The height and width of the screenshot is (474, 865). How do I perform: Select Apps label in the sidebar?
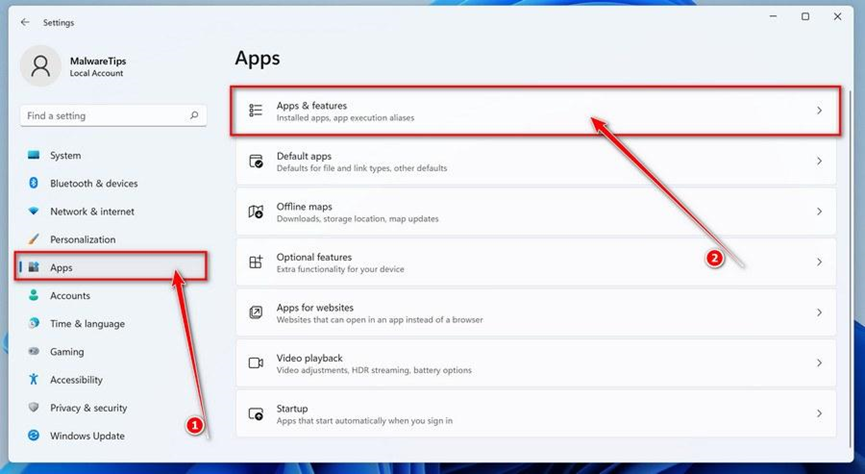(61, 268)
